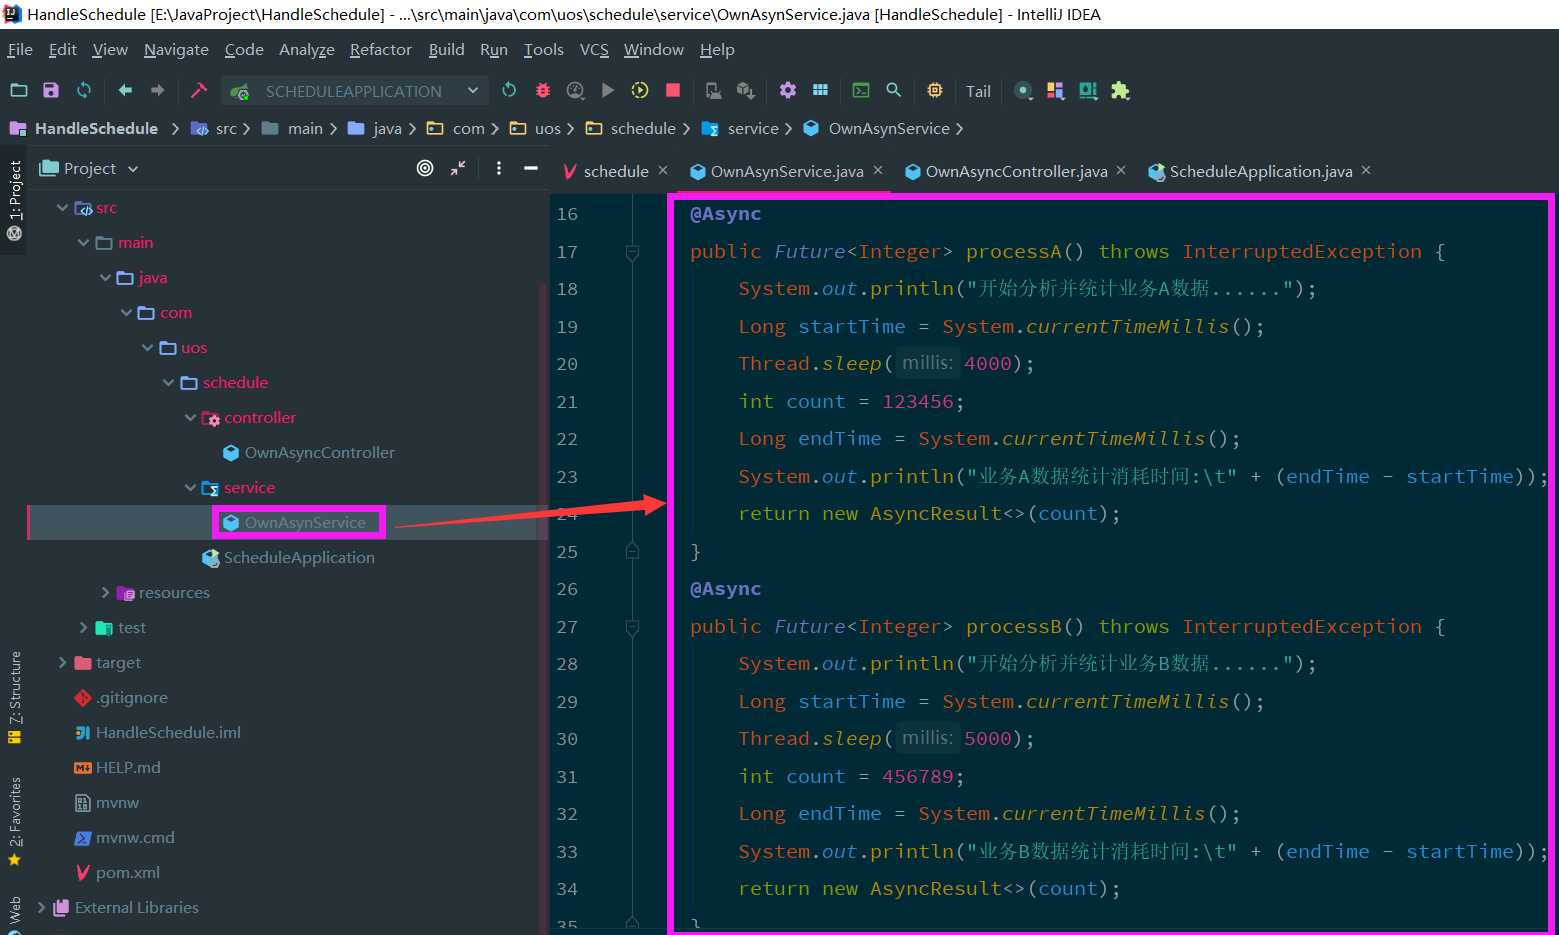Viewport: 1559px width, 935px height.
Task: Open the Edit menu
Action: point(62,49)
